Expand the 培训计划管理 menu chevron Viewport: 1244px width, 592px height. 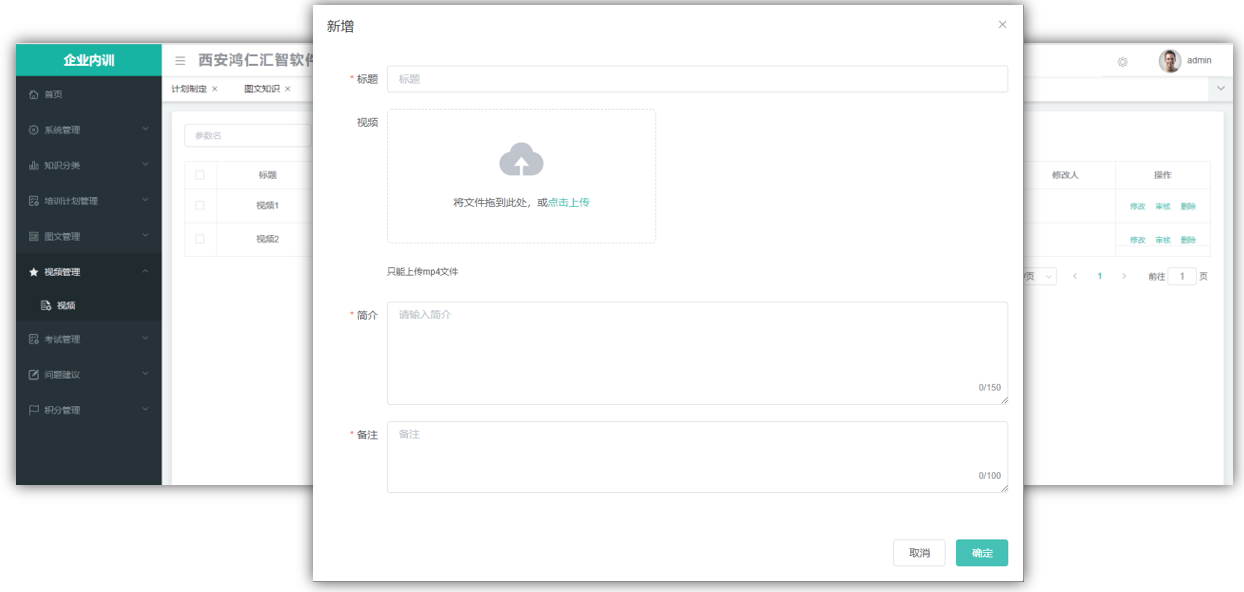[145, 200]
